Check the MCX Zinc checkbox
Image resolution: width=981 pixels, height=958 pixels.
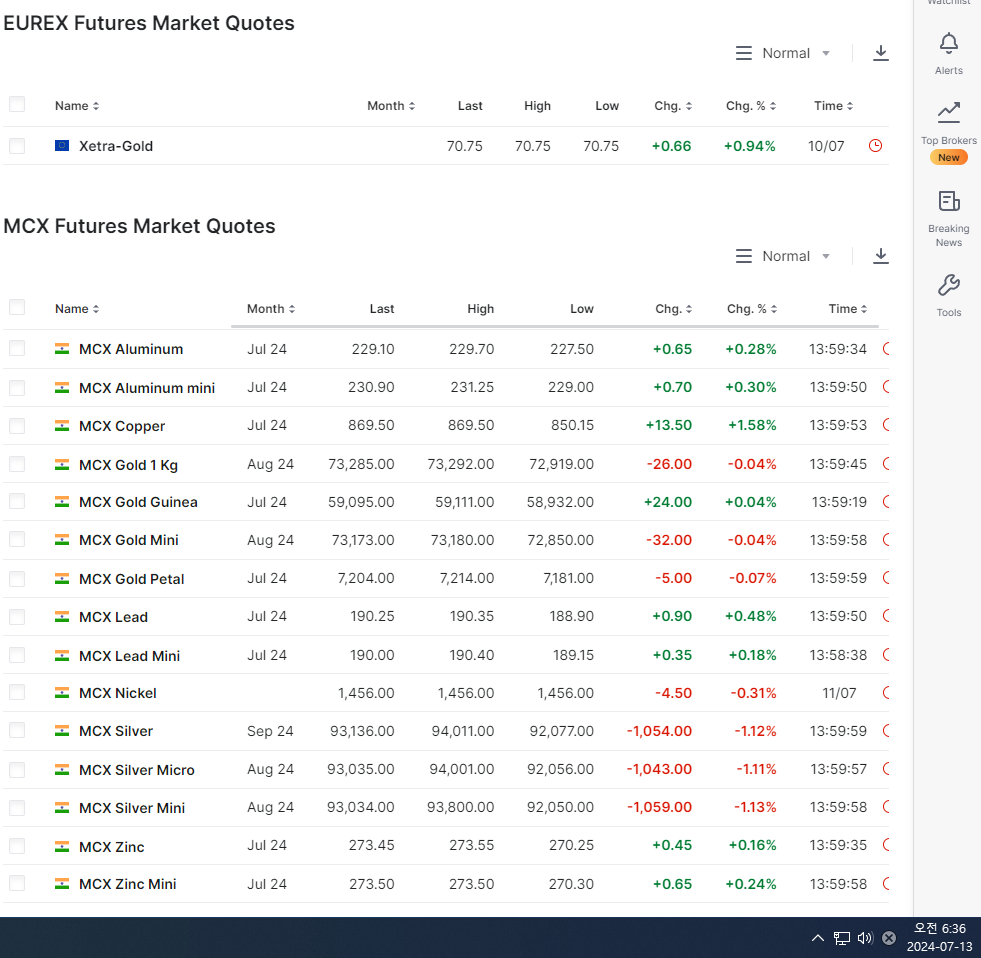(17, 846)
